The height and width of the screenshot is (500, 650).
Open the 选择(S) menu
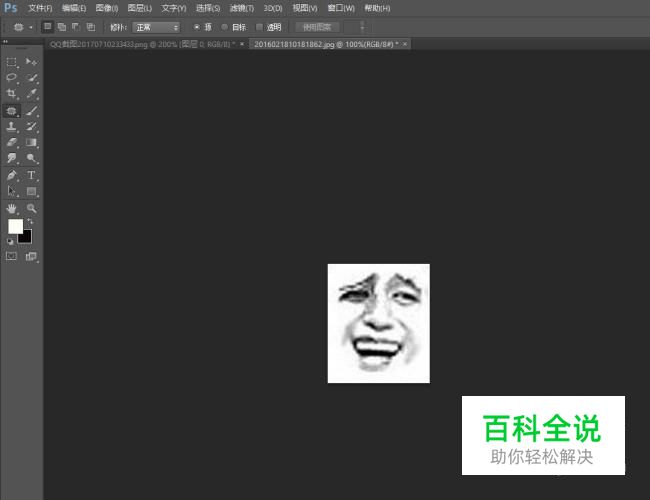pos(208,8)
